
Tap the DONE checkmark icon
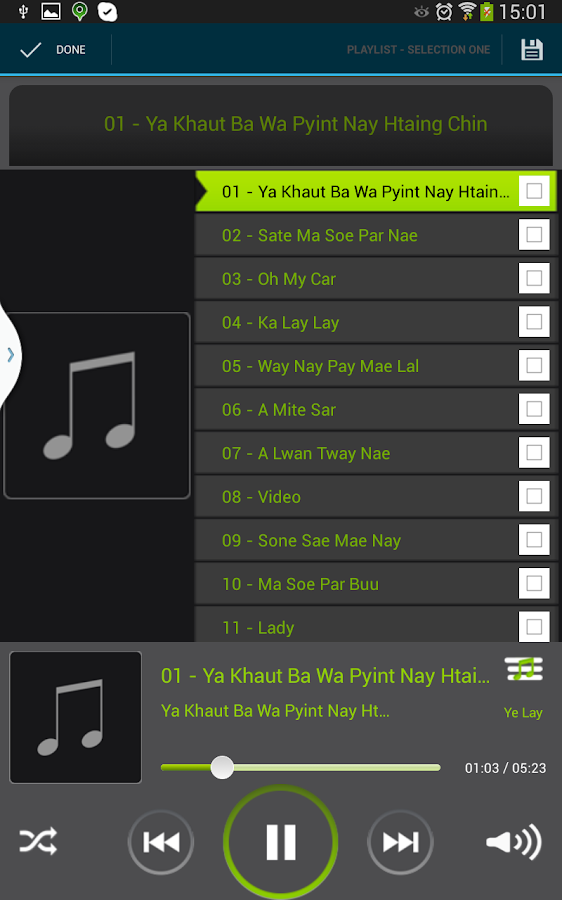30,50
